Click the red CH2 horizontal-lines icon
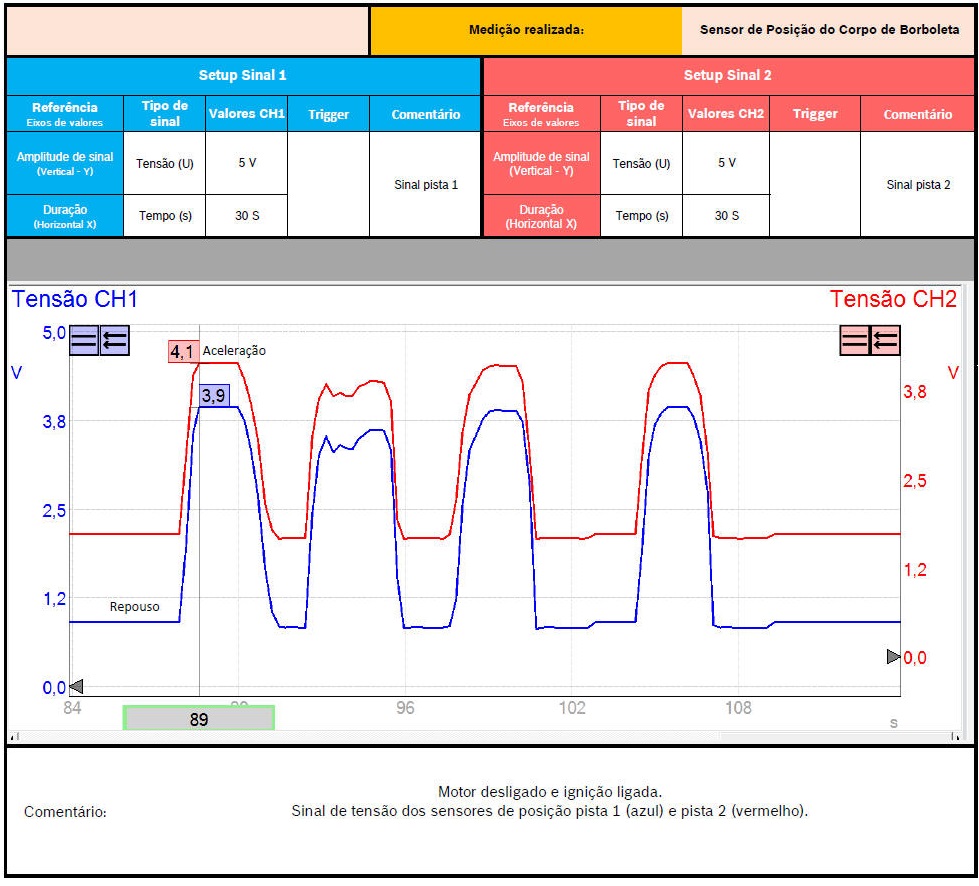Image resolution: width=979 pixels, height=886 pixels. (854, 341)
